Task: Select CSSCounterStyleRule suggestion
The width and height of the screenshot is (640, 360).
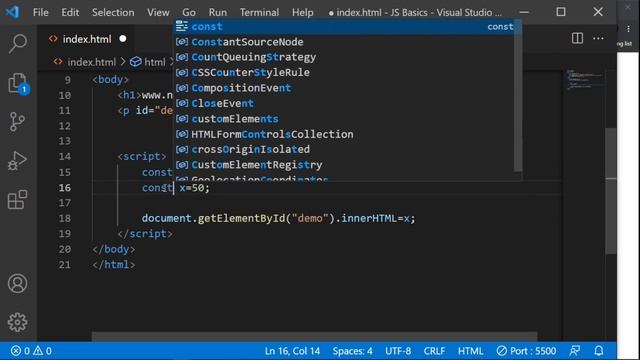Action: (344, 73)
